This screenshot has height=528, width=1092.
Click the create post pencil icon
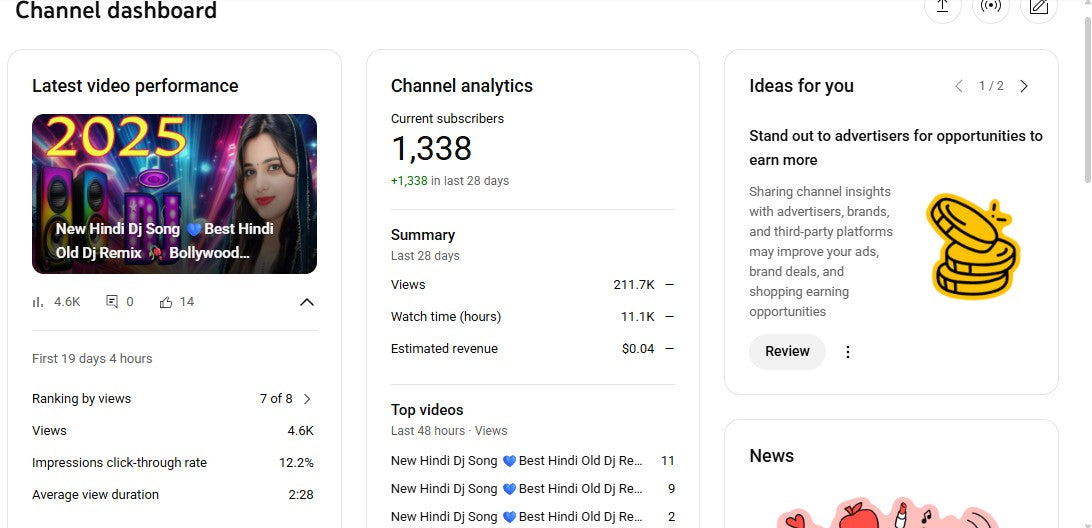click(1038, 7)
